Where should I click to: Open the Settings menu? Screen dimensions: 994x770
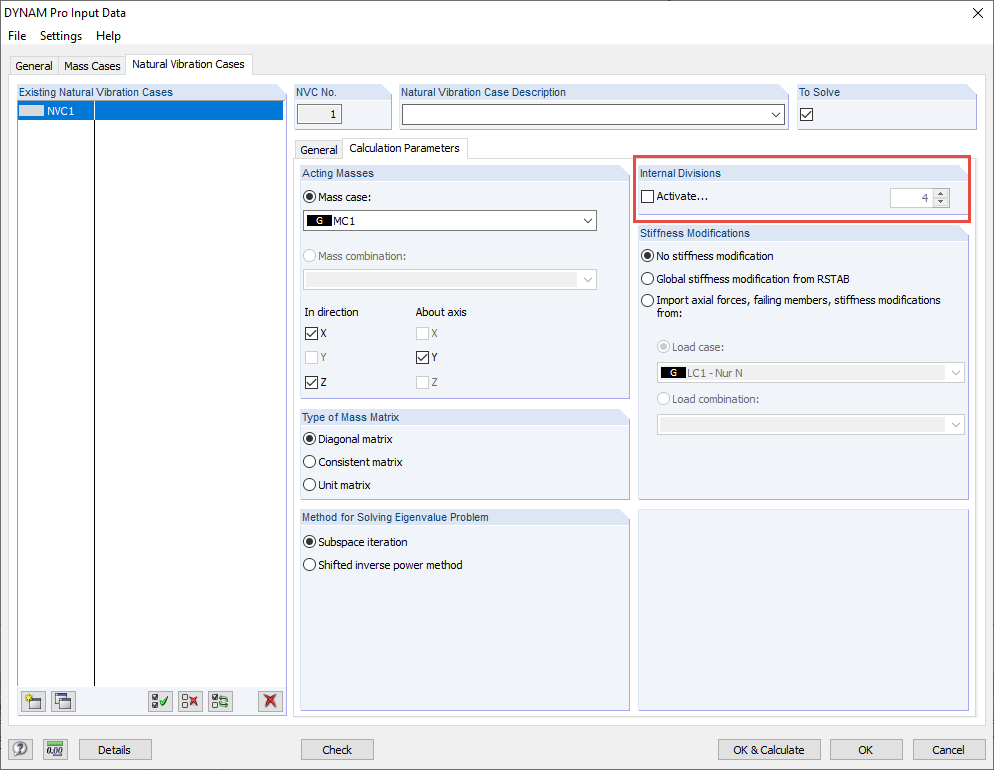click(61, 36)
